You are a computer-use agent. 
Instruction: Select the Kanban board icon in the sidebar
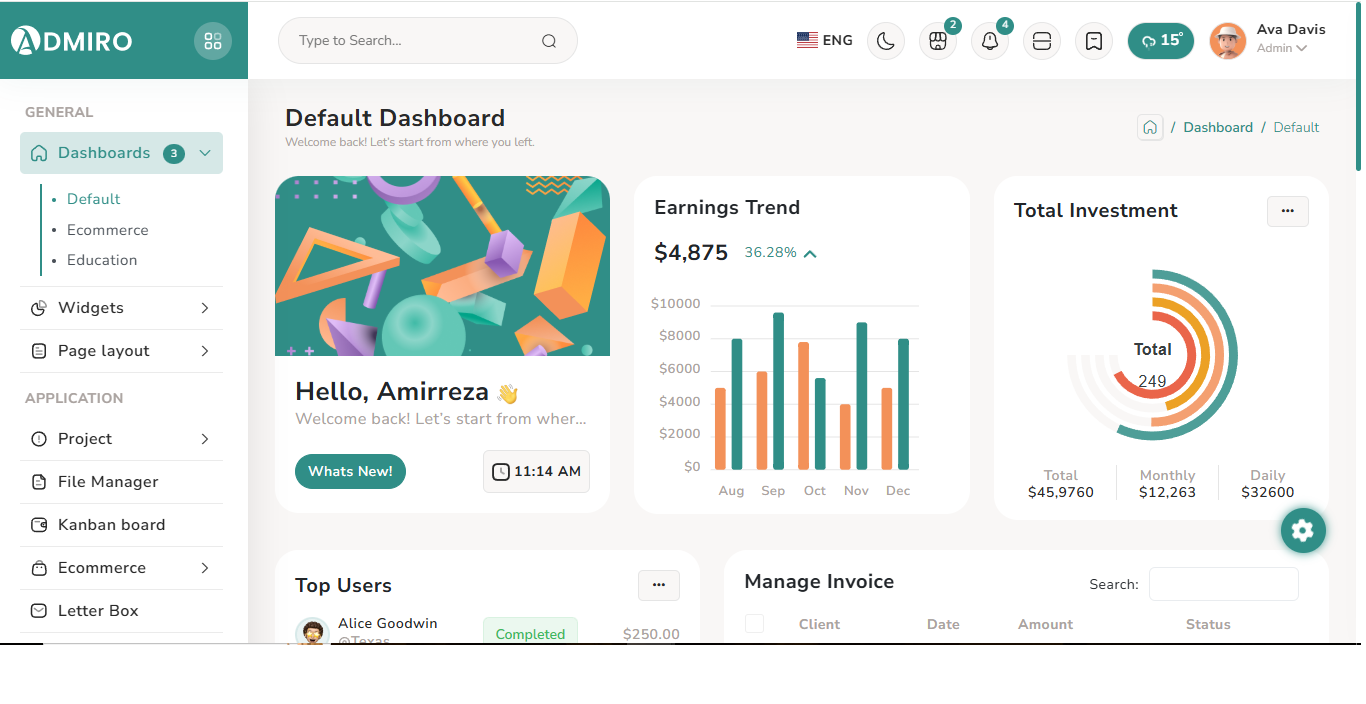point(39,524)
